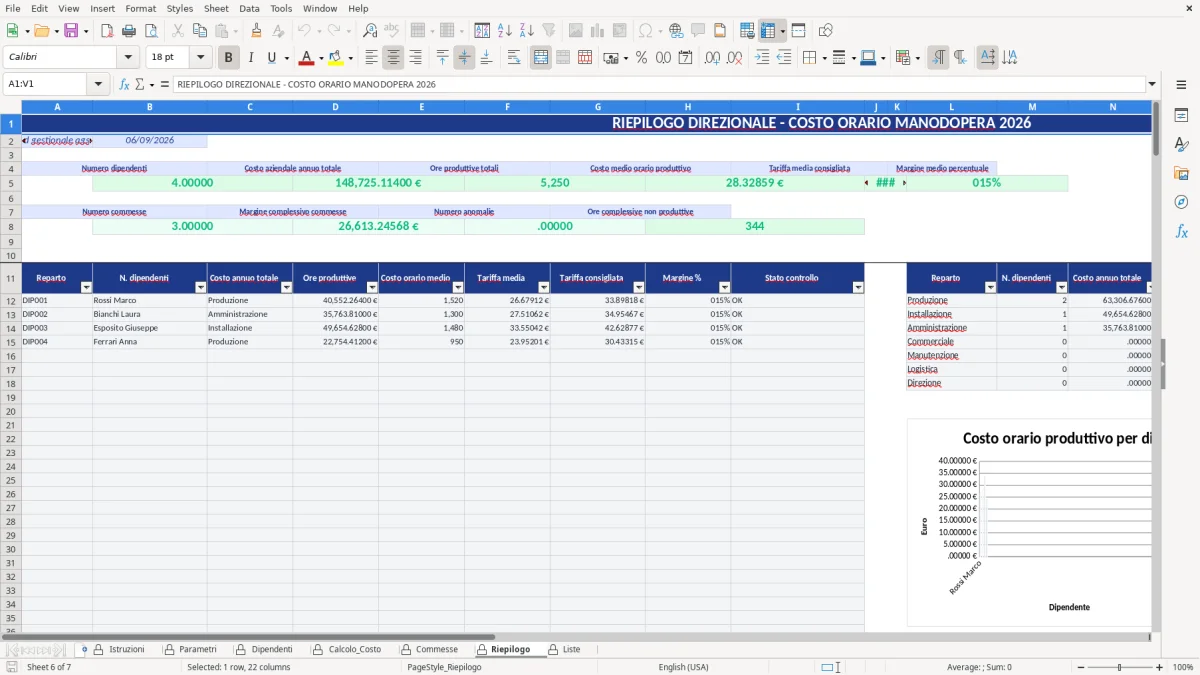Open the Data menu
1200x675 pixels.
coord(249,8)
